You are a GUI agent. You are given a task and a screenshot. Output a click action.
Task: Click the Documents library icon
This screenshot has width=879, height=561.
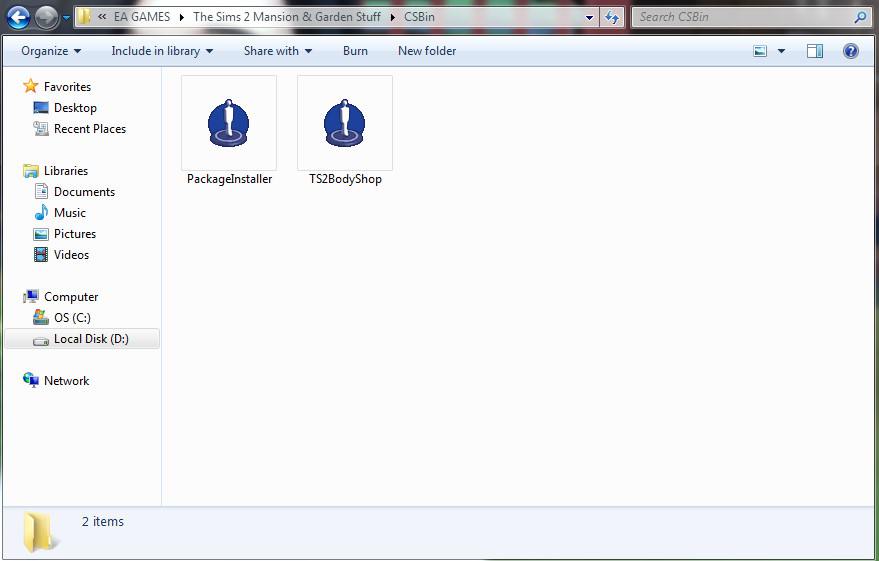pos(41,192)
